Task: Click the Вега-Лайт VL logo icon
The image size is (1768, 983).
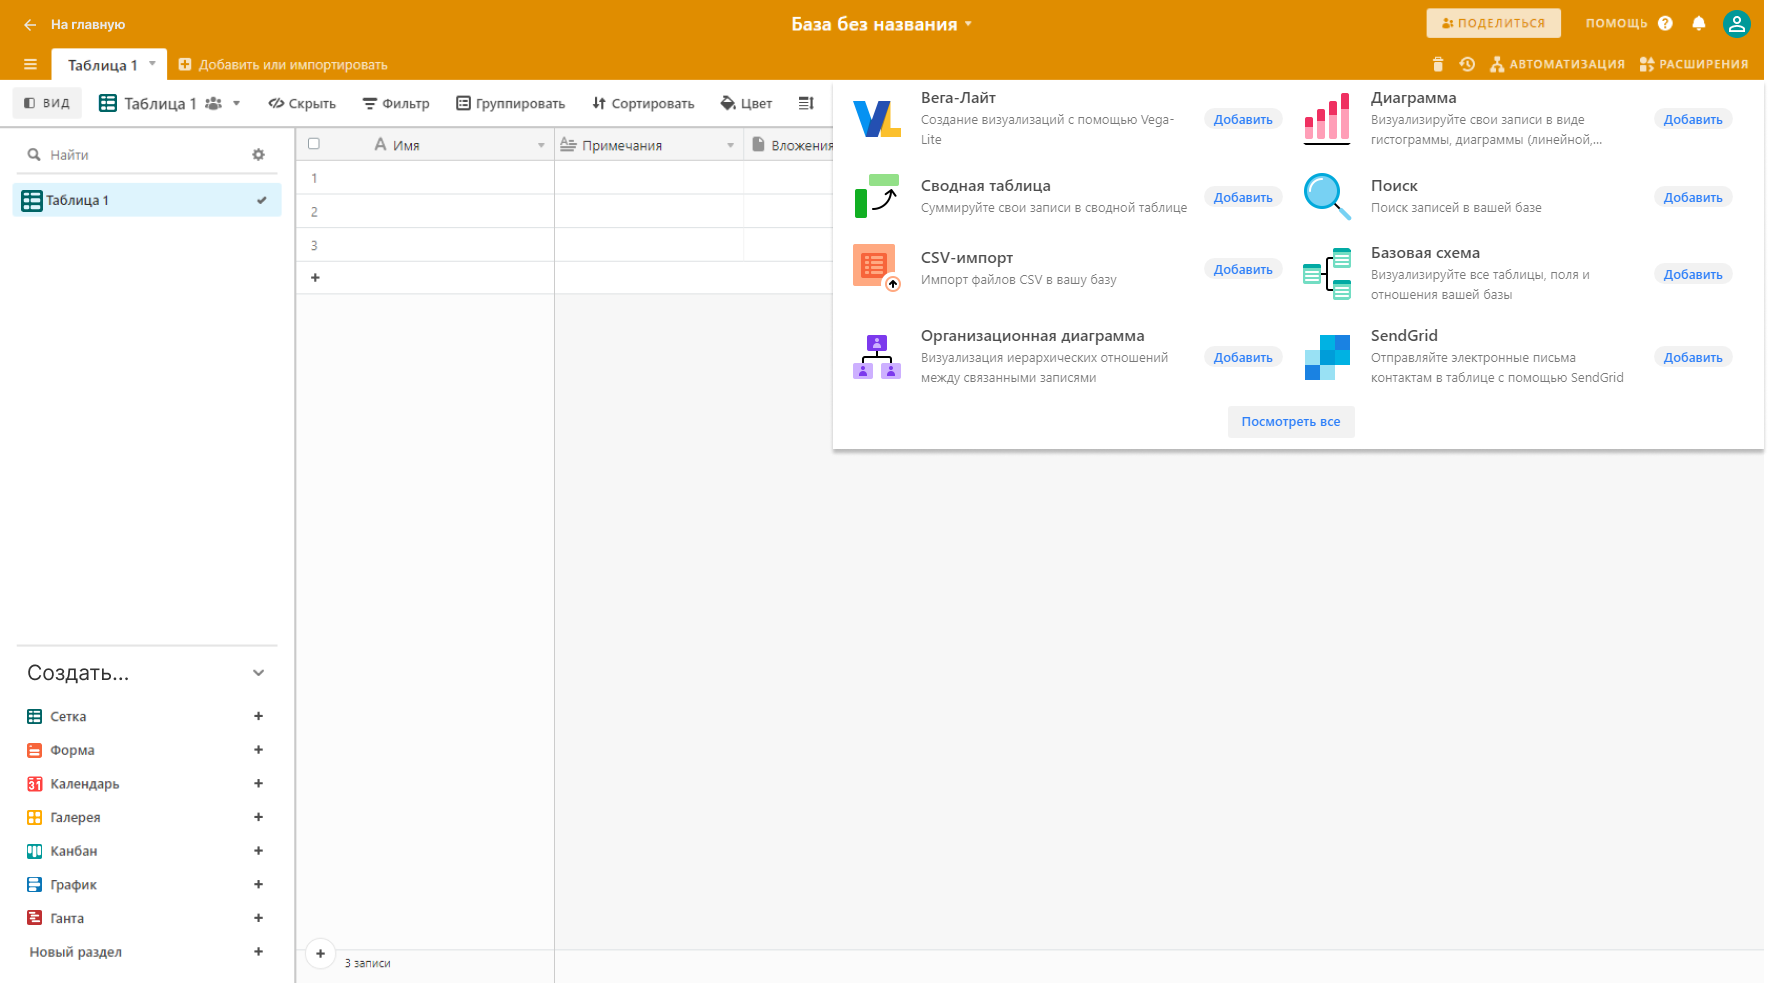Action: pos(877,119)
